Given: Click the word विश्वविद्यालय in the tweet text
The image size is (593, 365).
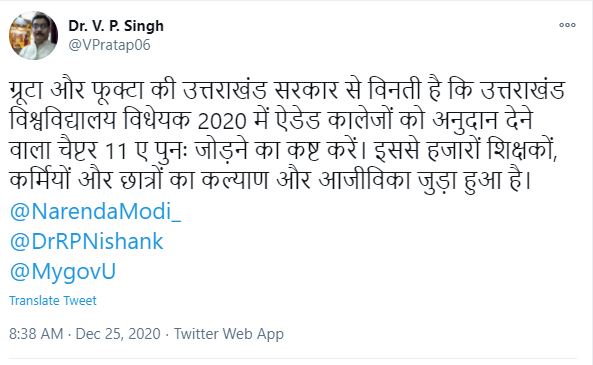Looking at the screenshot, I should [62, 121].
